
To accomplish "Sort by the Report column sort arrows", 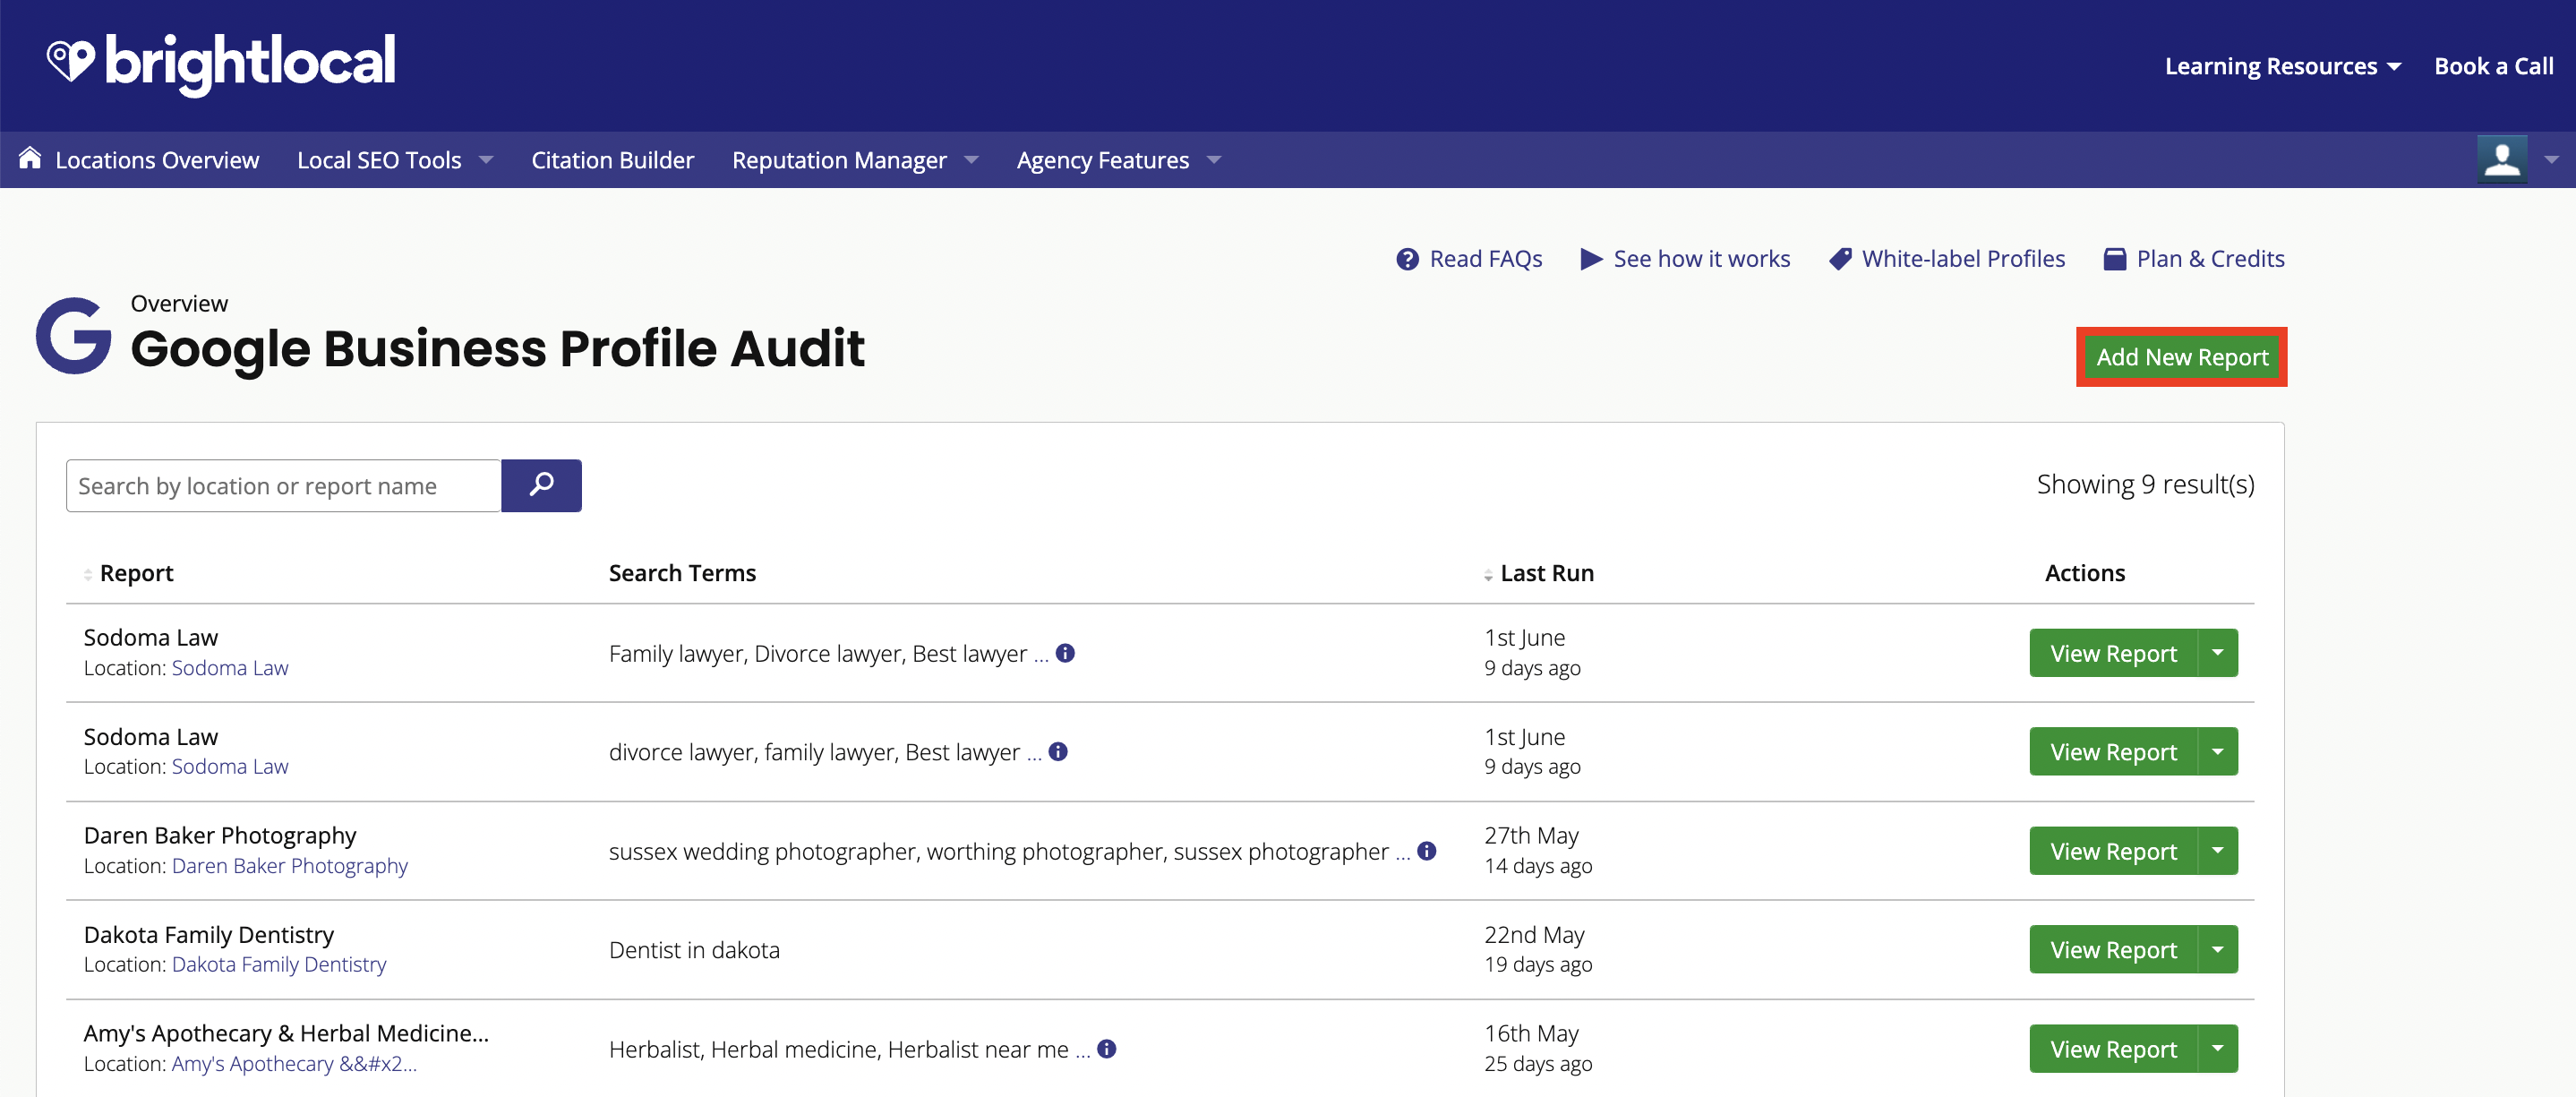I will pyautogui.click(x=88, y=574).
